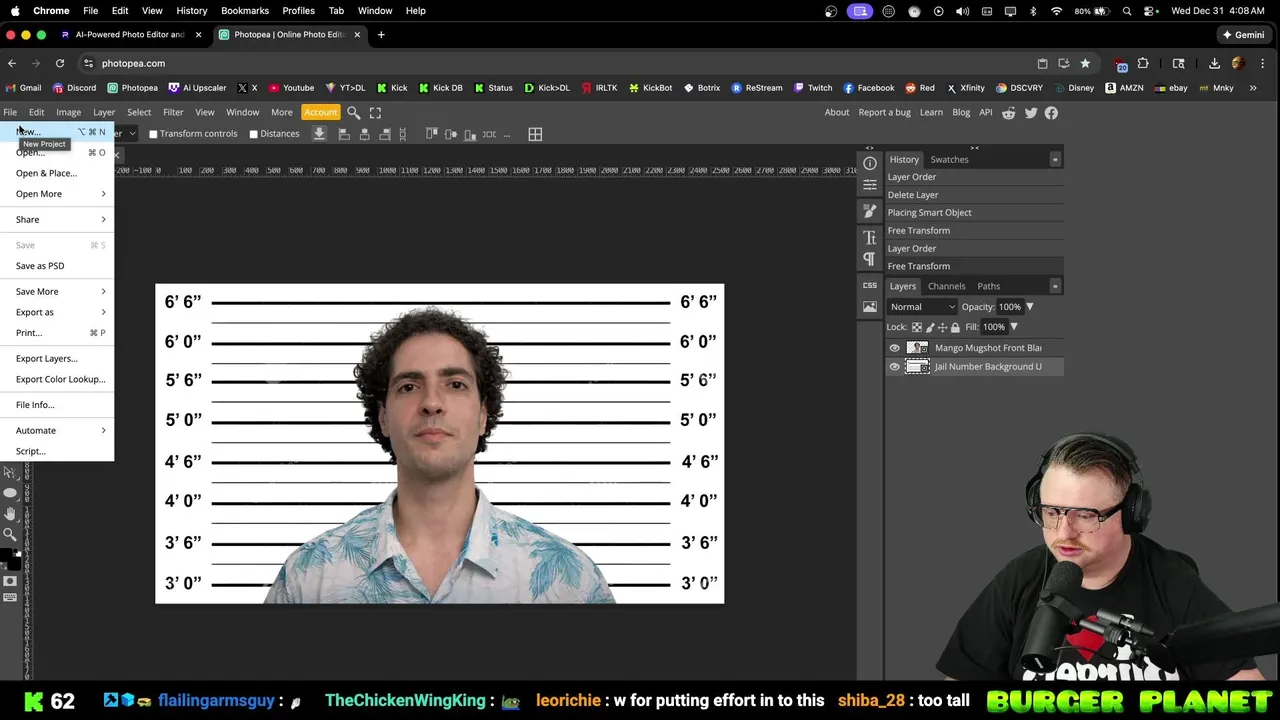Open the Character Tt panel icon
Screen dimensions: 1280x720
click(x=870, y=238)
